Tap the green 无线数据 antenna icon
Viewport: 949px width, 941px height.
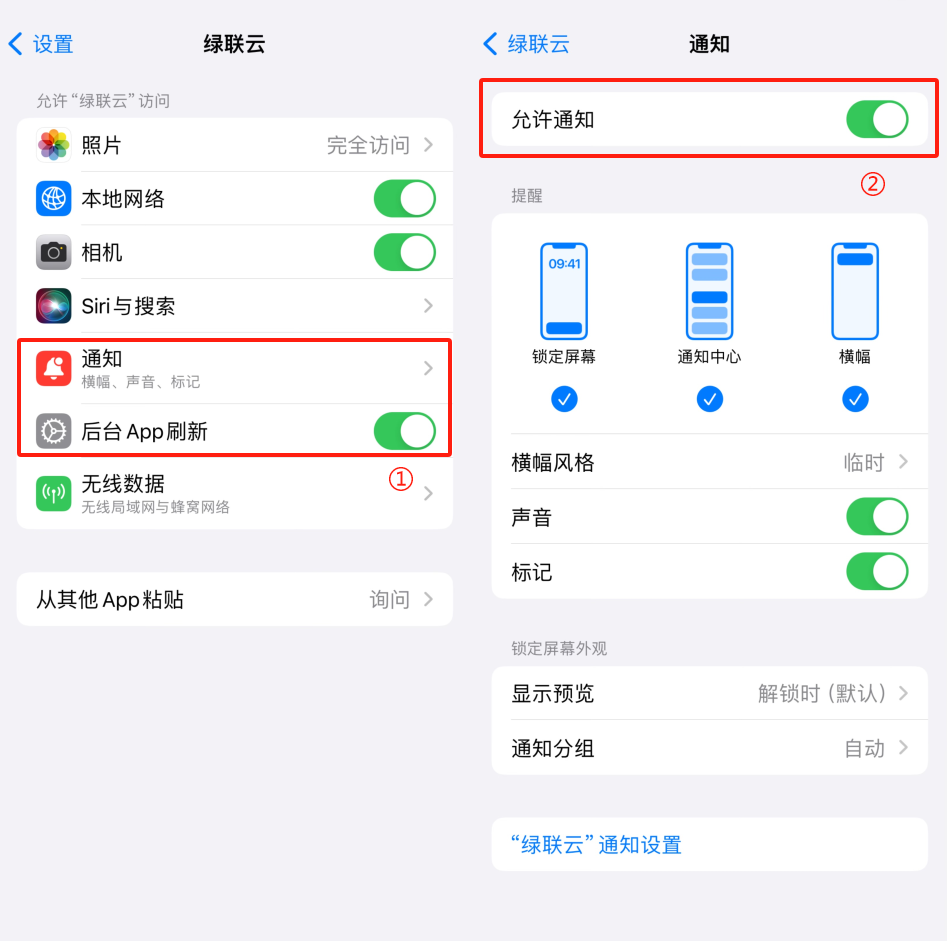(x=53, y=493)
